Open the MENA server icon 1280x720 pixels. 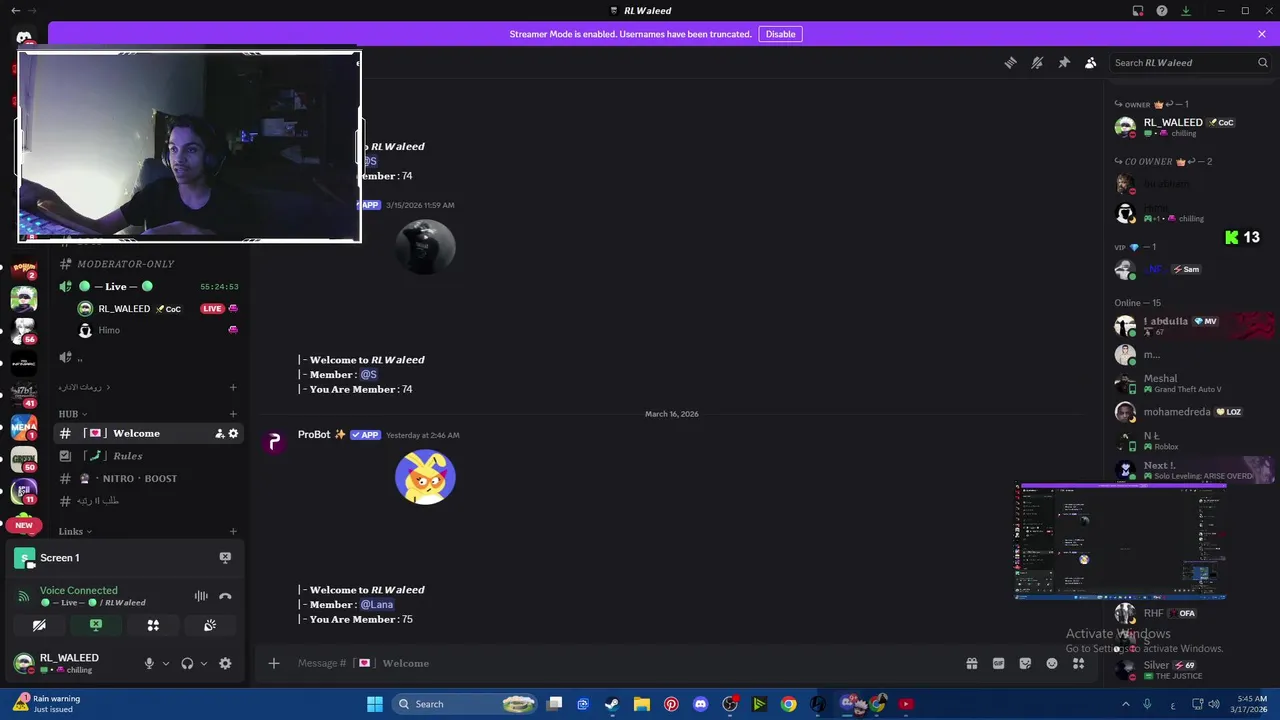click(24, 427)
